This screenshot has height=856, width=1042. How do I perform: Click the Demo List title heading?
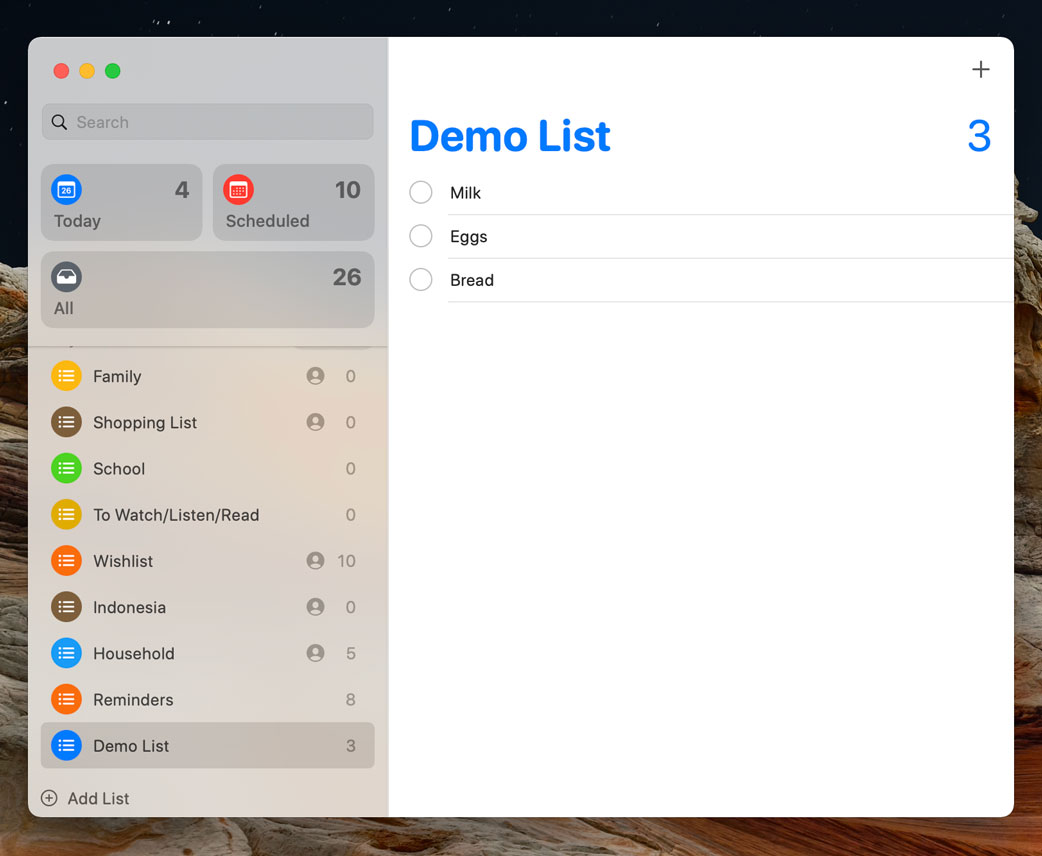coord(510,136)
